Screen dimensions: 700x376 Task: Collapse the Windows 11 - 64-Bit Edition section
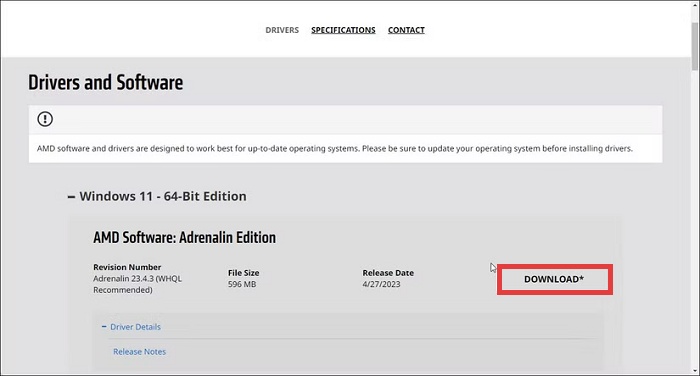coord(157,196)
